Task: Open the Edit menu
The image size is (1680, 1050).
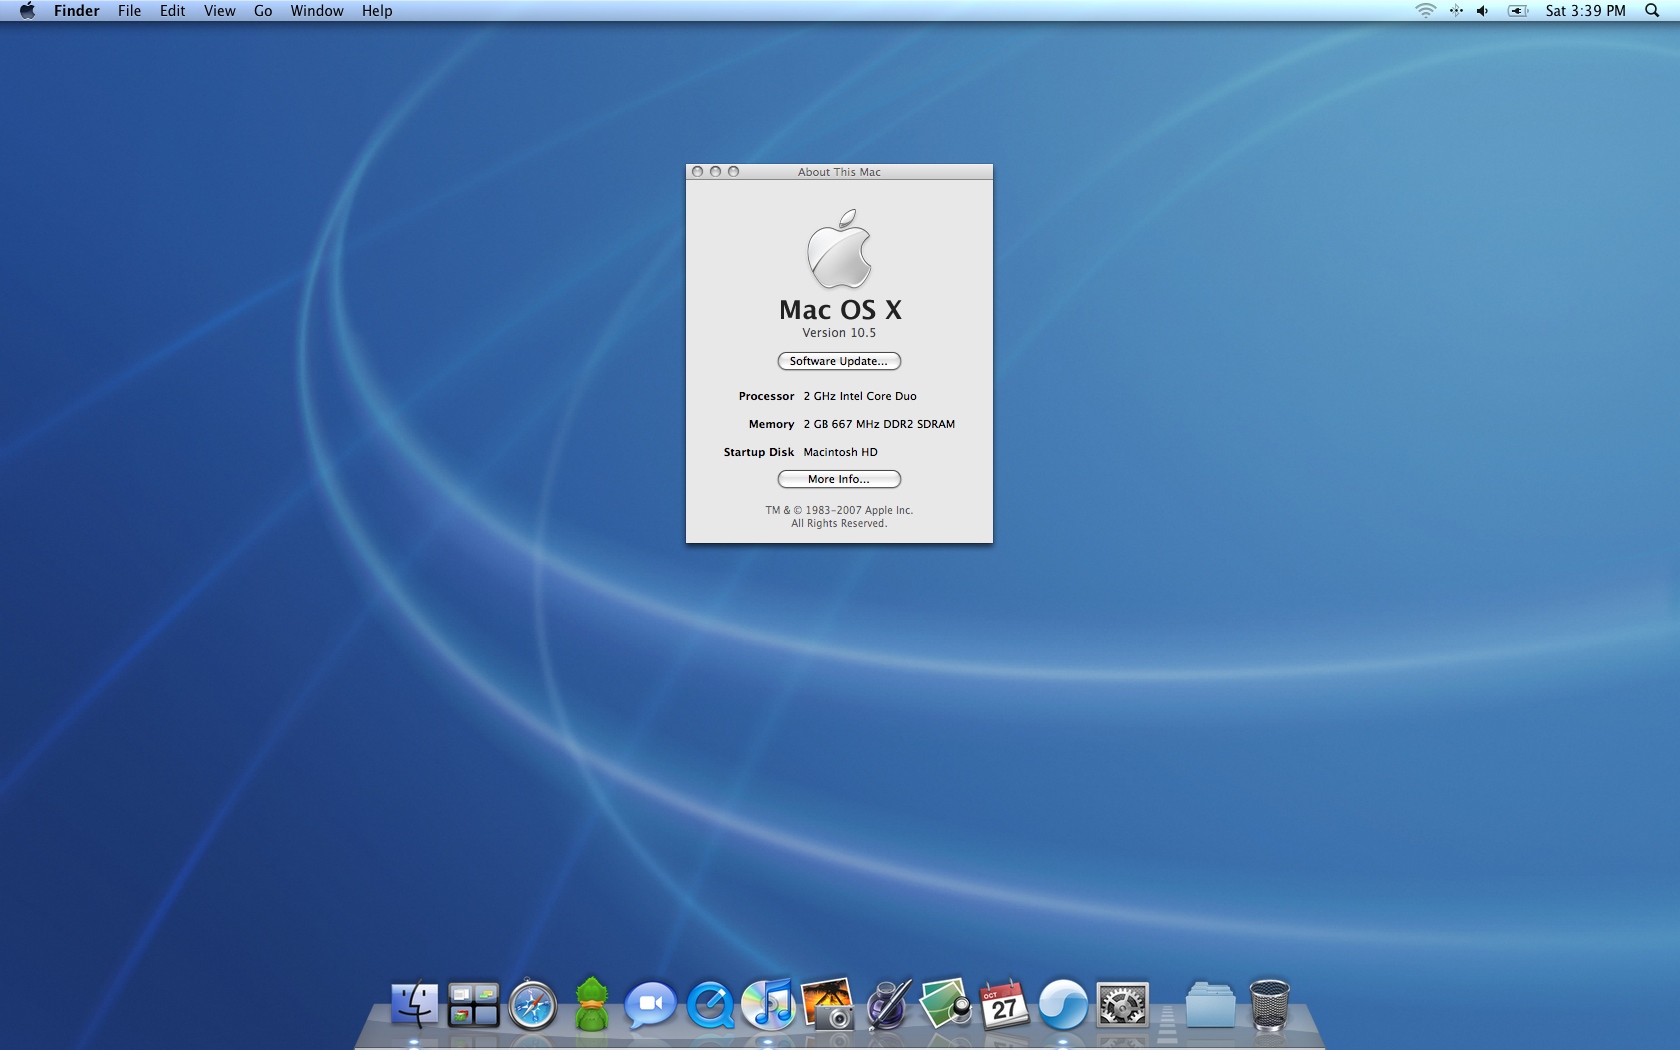Action: 173,11
